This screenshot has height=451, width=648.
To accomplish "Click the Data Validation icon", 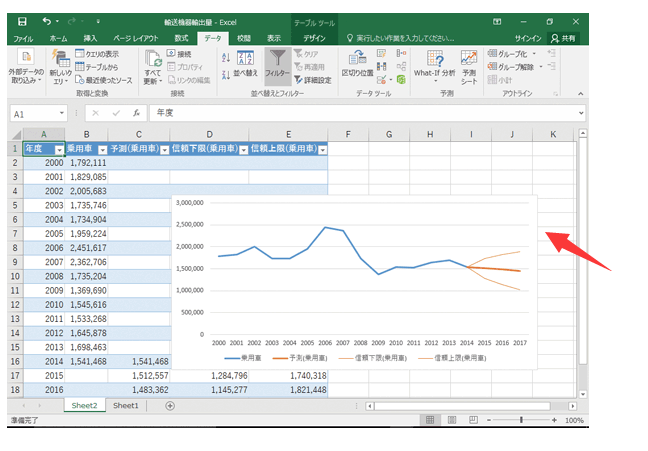I will click(x=383, y=79).
